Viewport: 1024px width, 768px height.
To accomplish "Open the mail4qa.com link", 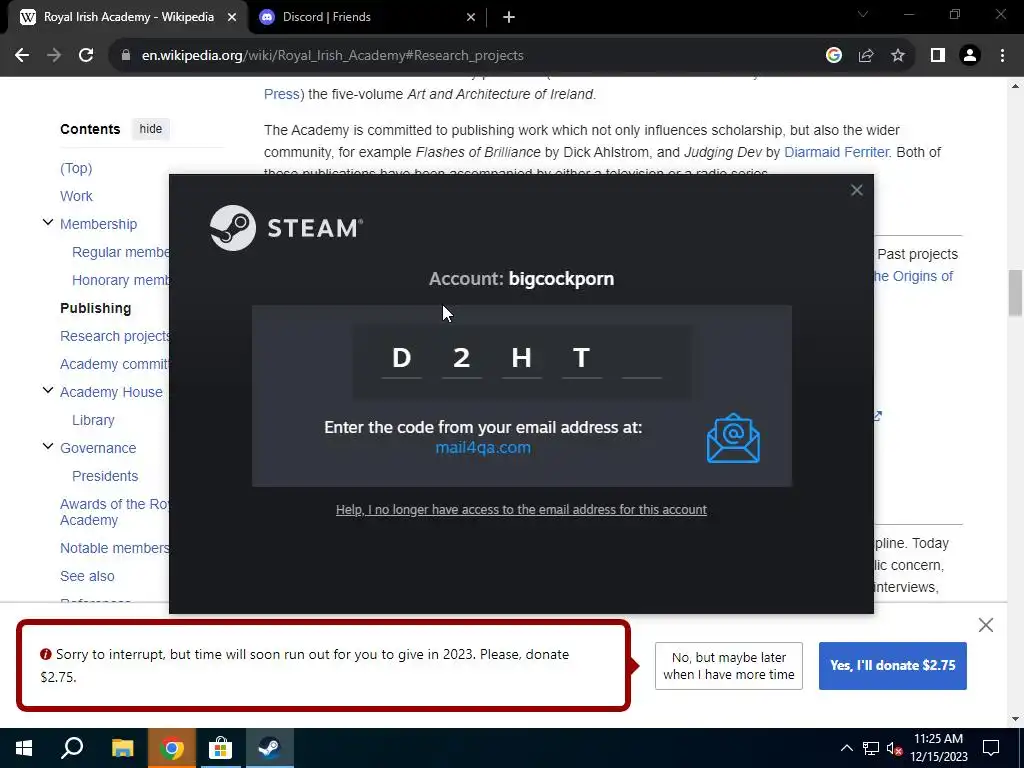I will [x=483, y=448].
